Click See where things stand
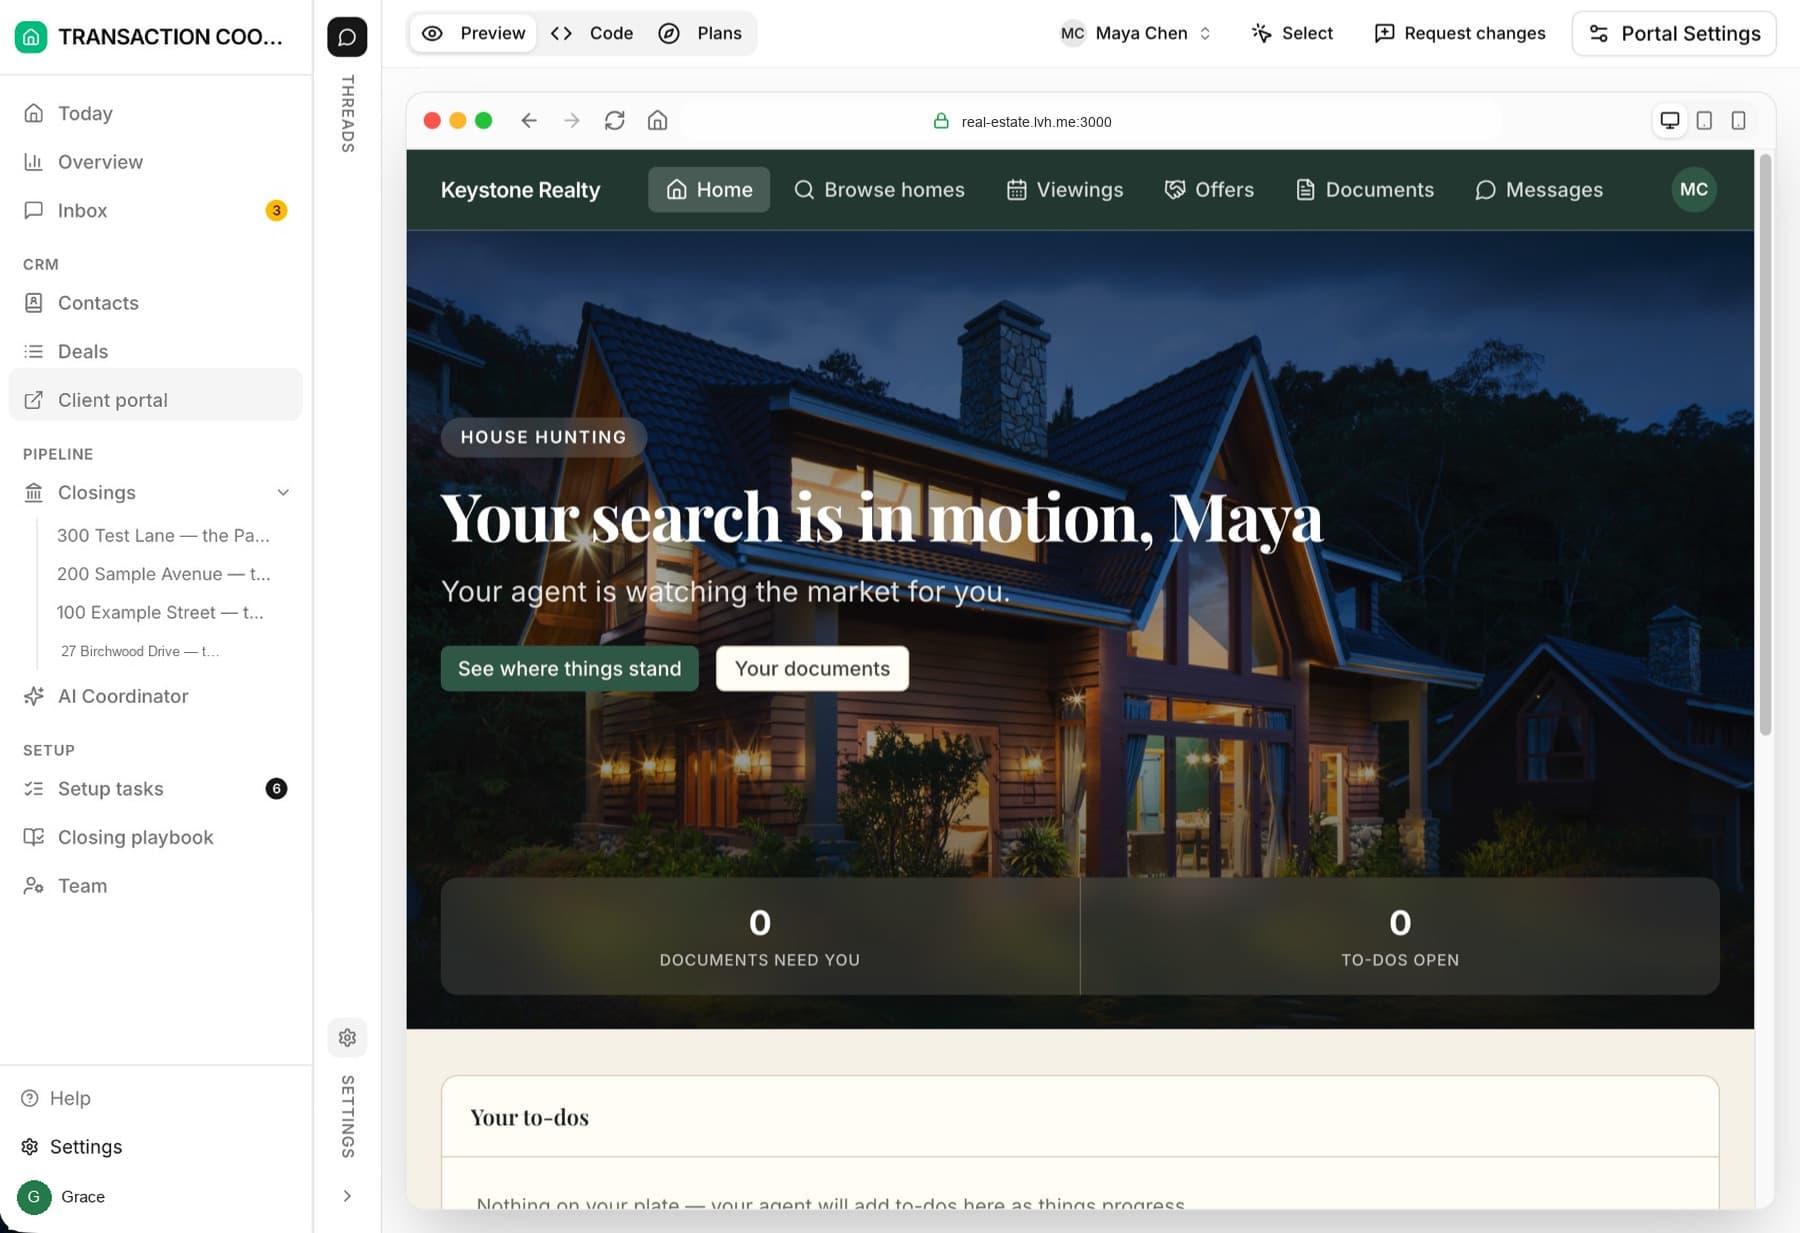The width and height of the screenshot is (1800, 1233). click(569, 668)
